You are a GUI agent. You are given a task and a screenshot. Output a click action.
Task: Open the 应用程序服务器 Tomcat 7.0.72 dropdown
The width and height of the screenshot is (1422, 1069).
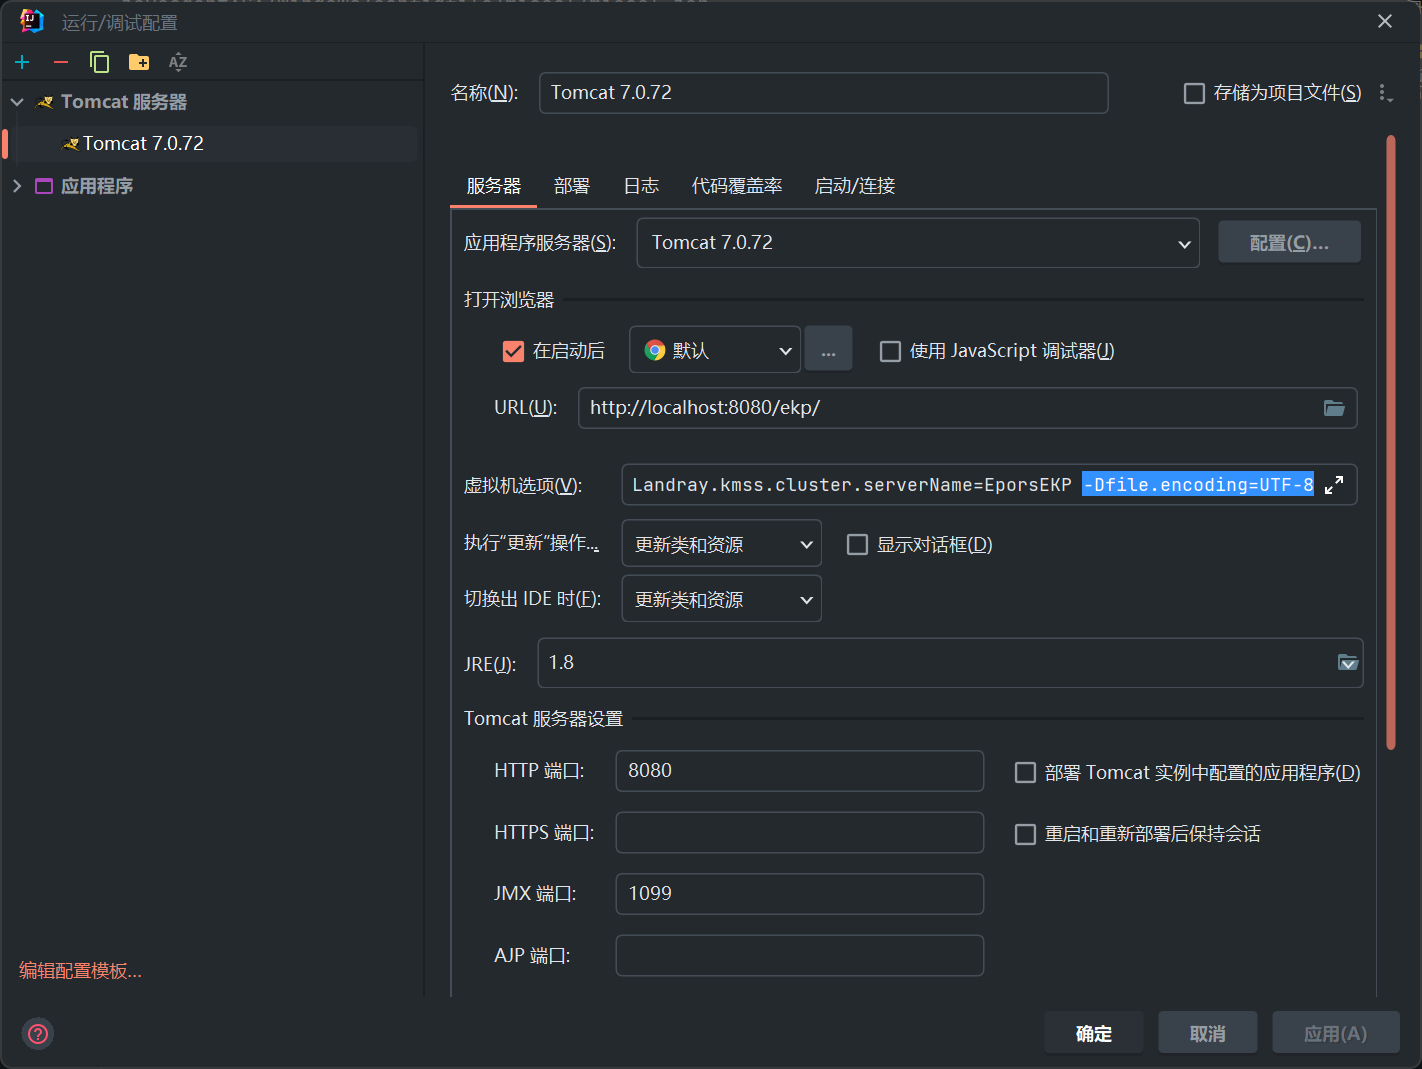coord(918,243)
